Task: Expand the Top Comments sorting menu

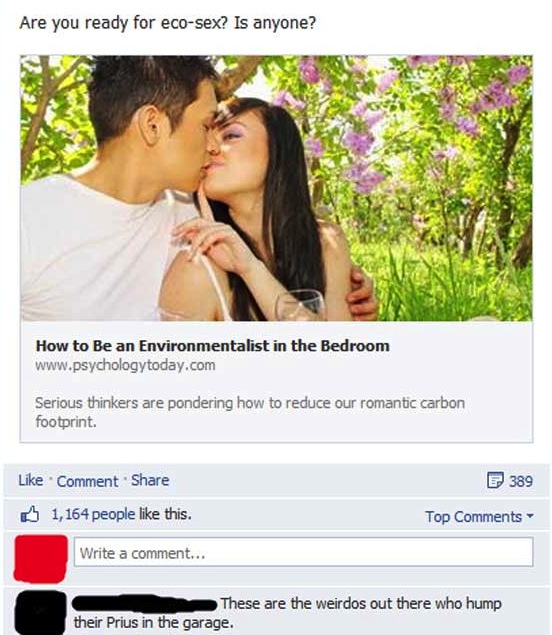Action: [x=479, y=517]
